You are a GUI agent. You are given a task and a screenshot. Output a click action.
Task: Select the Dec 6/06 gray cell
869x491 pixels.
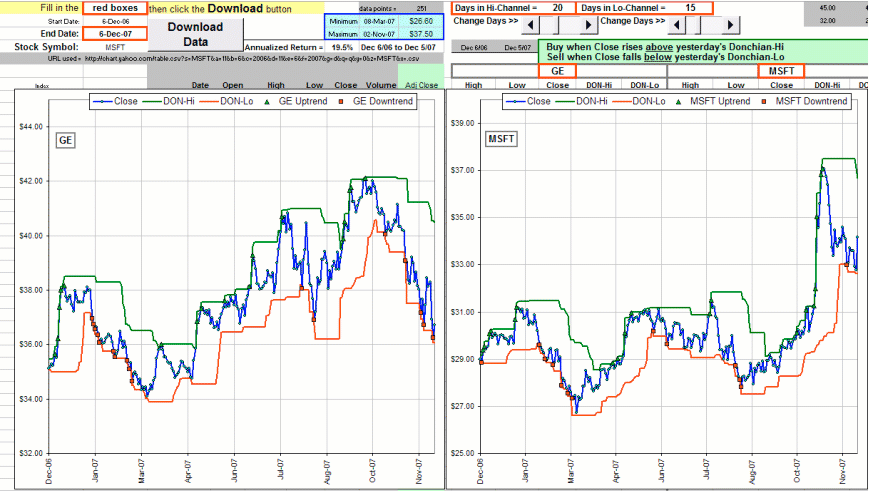tap(474, 48)
